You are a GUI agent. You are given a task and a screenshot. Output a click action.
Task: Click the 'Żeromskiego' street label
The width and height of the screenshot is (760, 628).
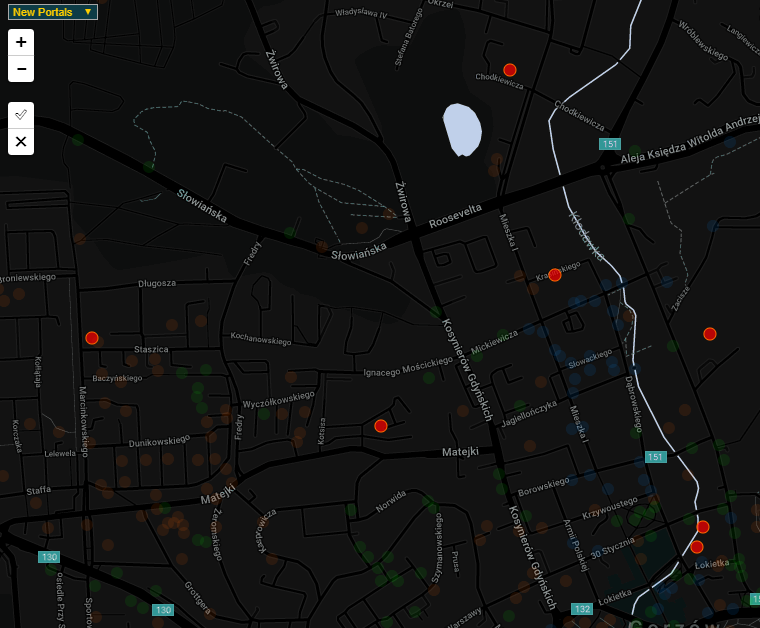[217, 534]
